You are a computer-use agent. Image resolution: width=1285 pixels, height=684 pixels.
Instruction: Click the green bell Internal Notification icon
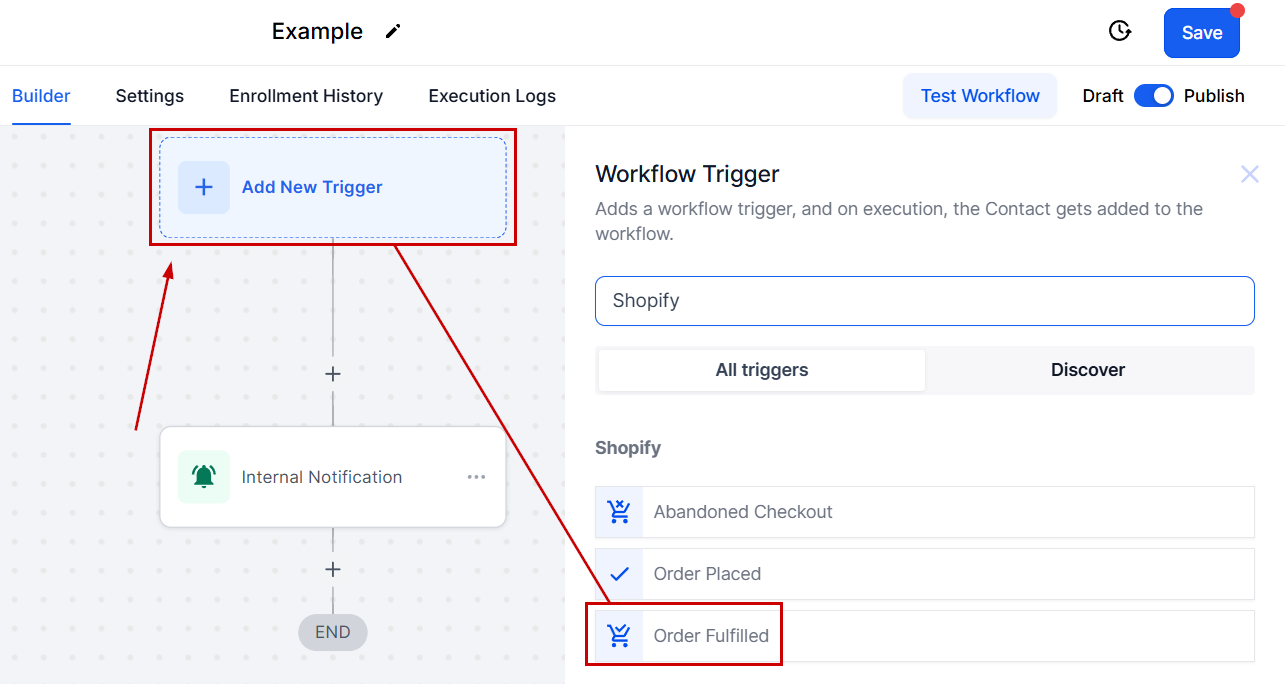[x=204, y=477]
